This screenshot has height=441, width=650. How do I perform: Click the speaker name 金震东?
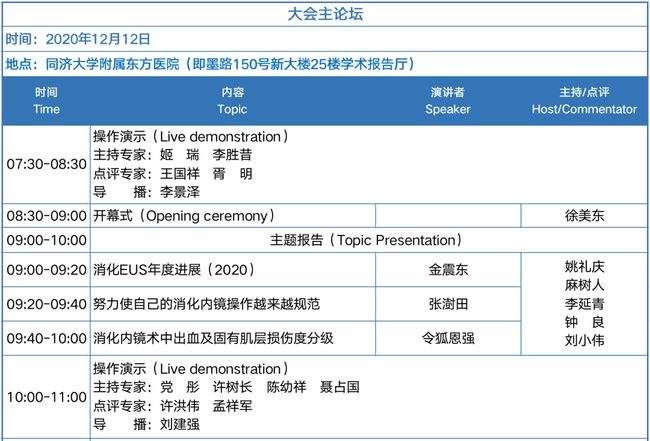[x=448, y=270]
